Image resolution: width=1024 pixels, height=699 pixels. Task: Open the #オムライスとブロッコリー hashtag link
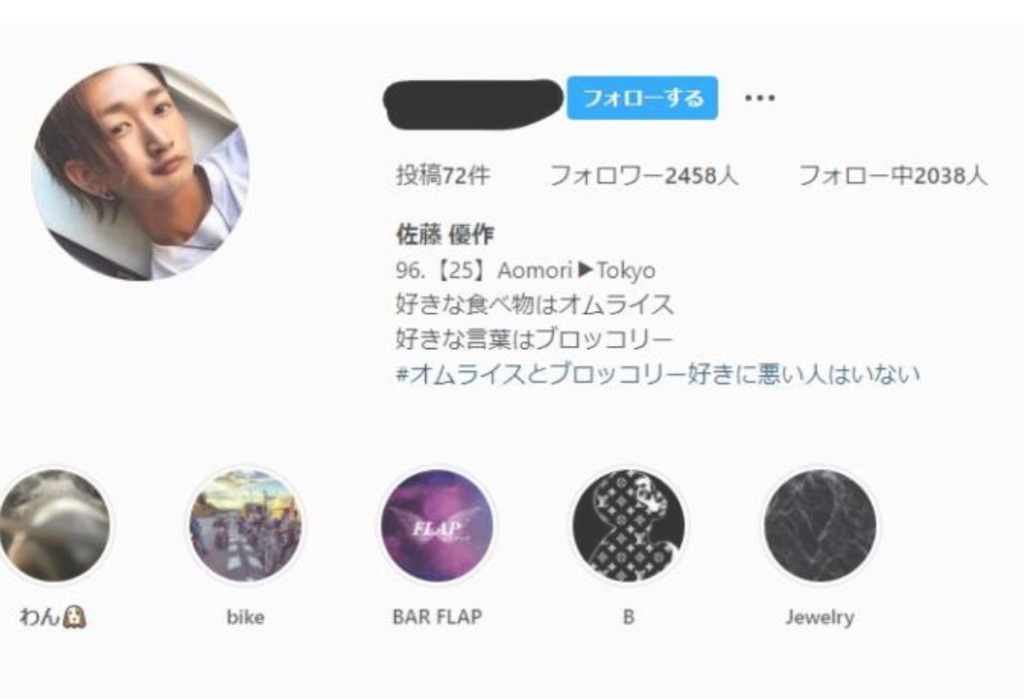click(x=658, y=374)
